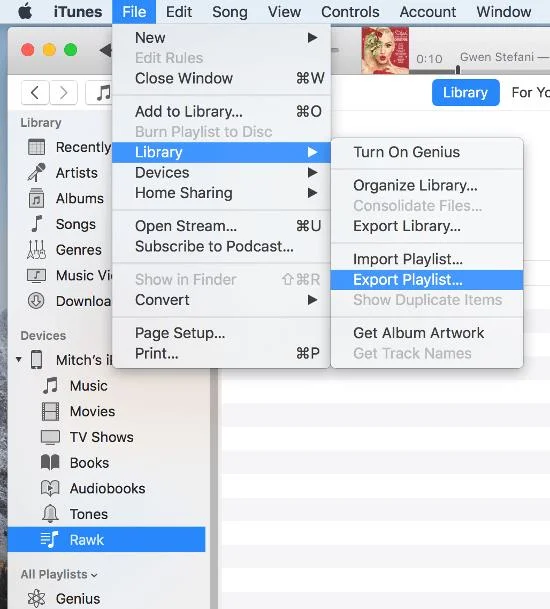Click the TV Shows monitor icon
The height and width of the screenshot is (609, 550).
click(50, 437)
